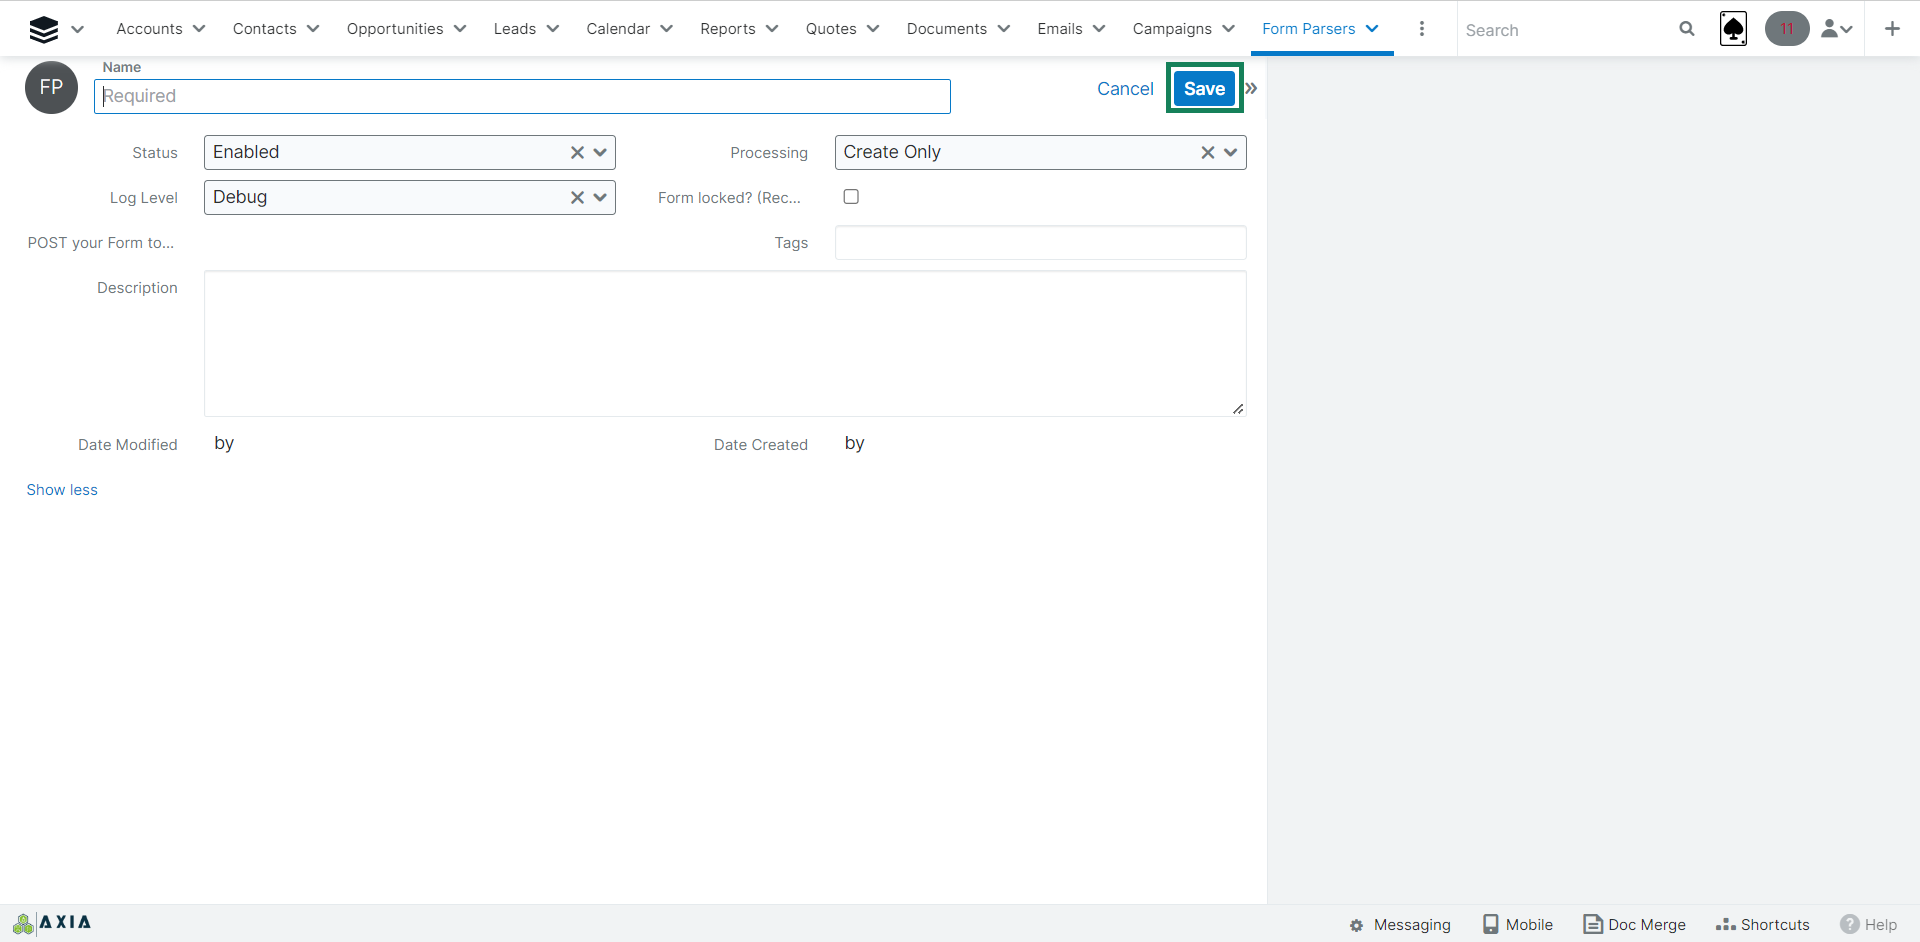
Task: Open the spade avatar icon
Action: (x=1733, y=29)
